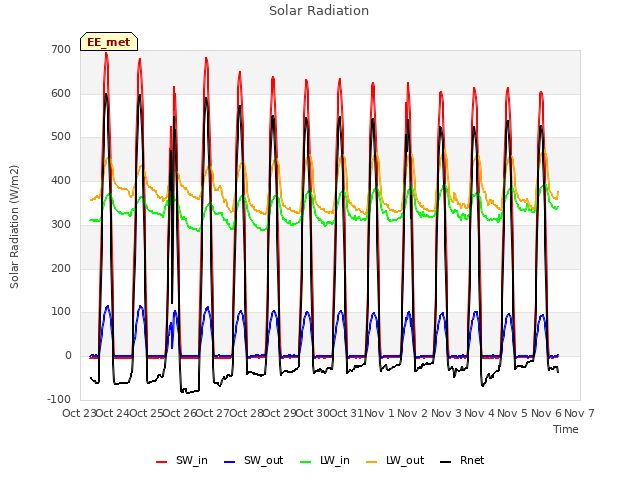Image resolution: width=640 pixels, height=480 pixels.
Task: Click the EE_met annotation label
Action: click(x=109, y=42)
